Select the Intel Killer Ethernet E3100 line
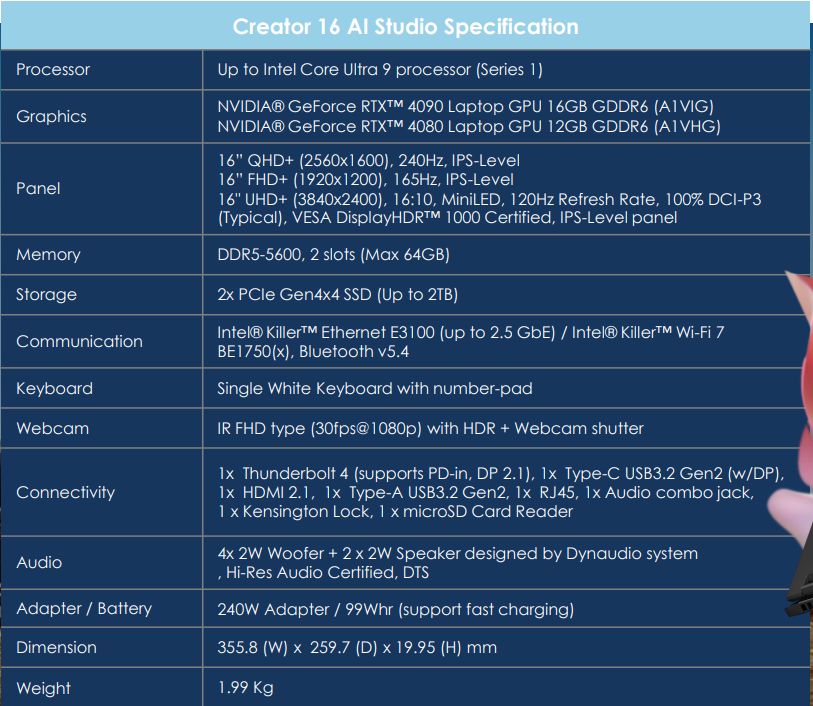The height and width of the screenshot is (706, 813). (x=471, y=332)
